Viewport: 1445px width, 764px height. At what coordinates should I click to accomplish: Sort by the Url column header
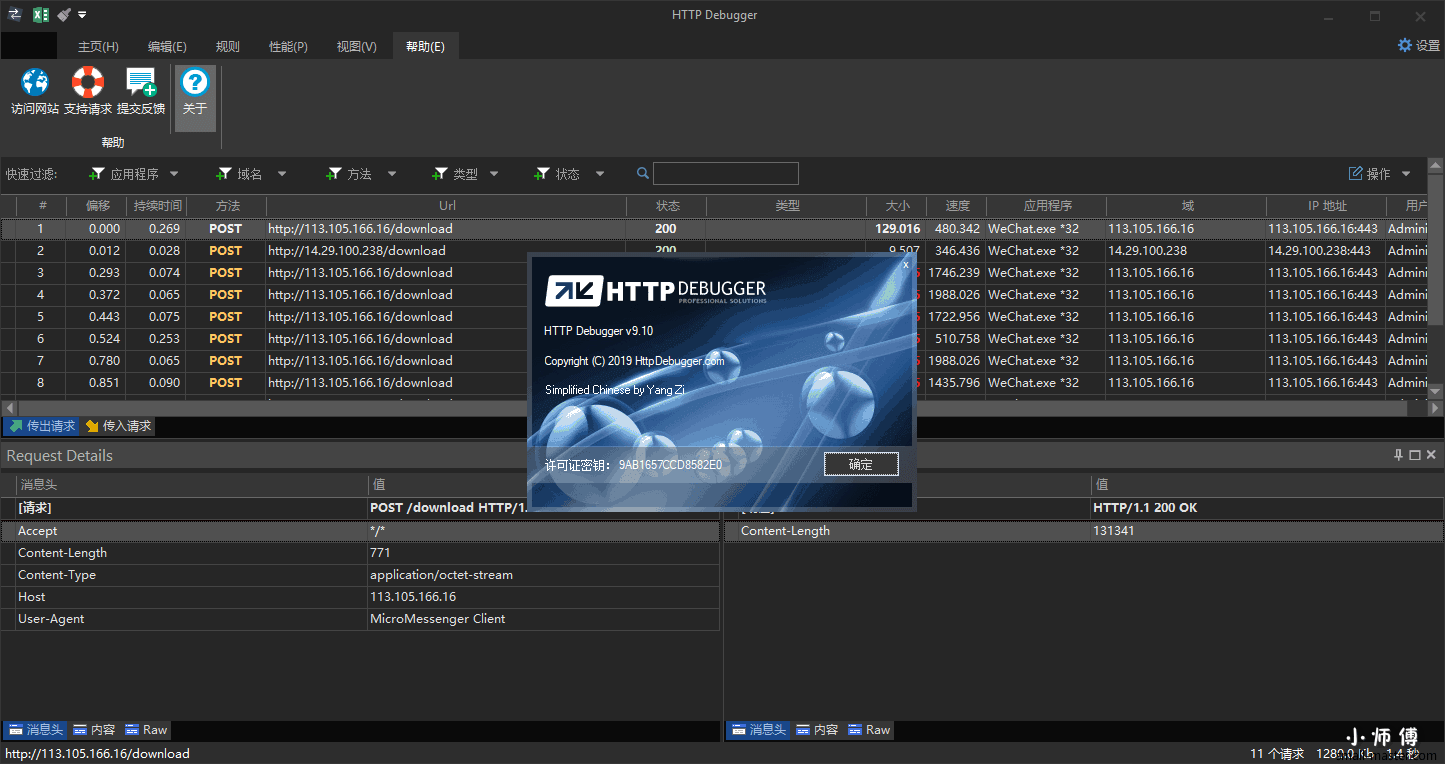click(x=447, y=206)
